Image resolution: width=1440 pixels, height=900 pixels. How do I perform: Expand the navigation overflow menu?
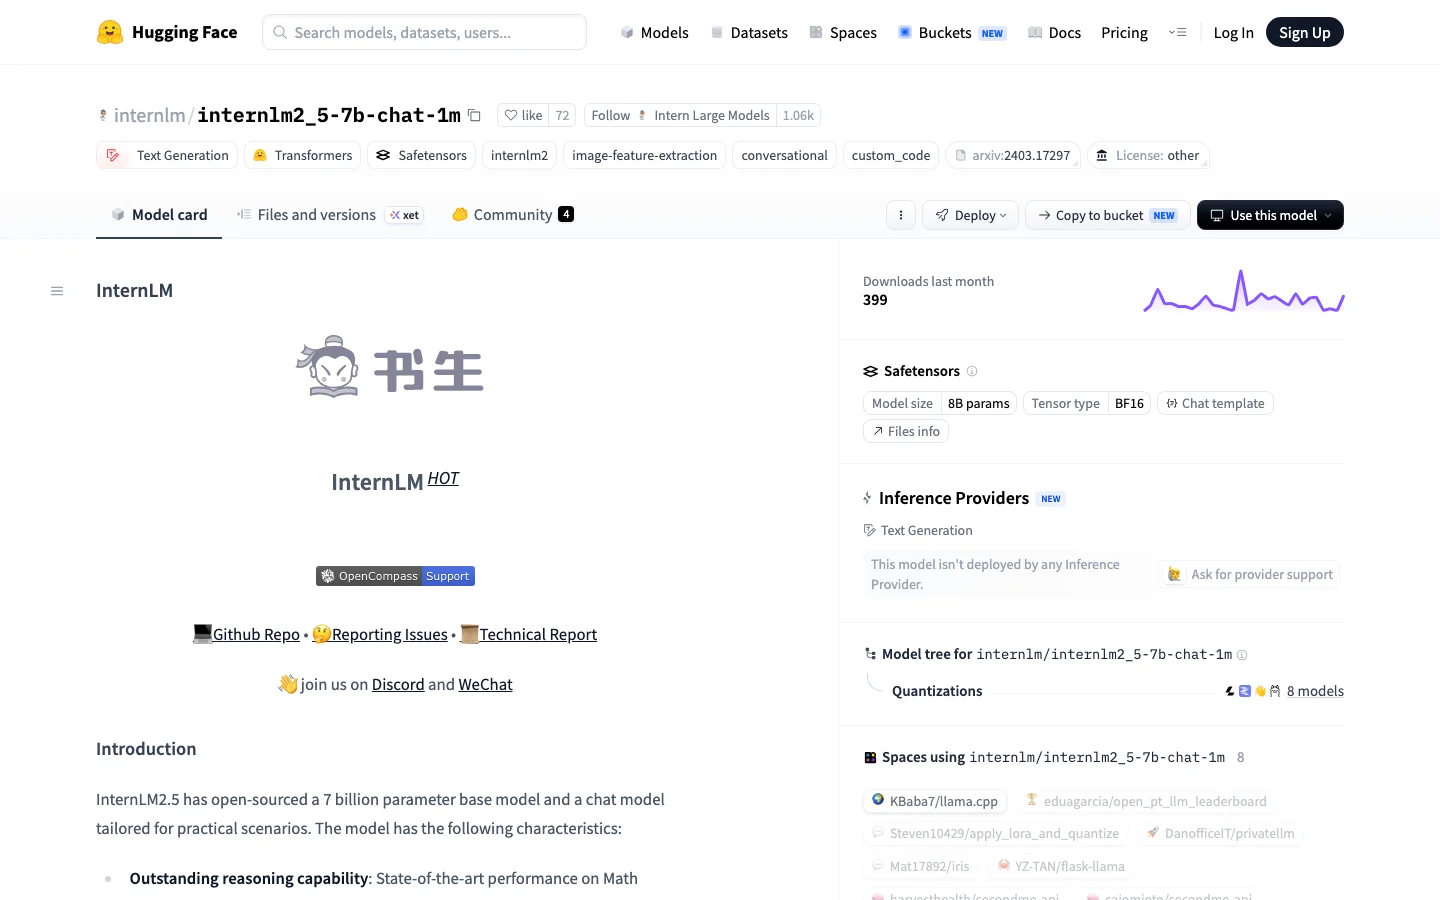click(1177, 33)
